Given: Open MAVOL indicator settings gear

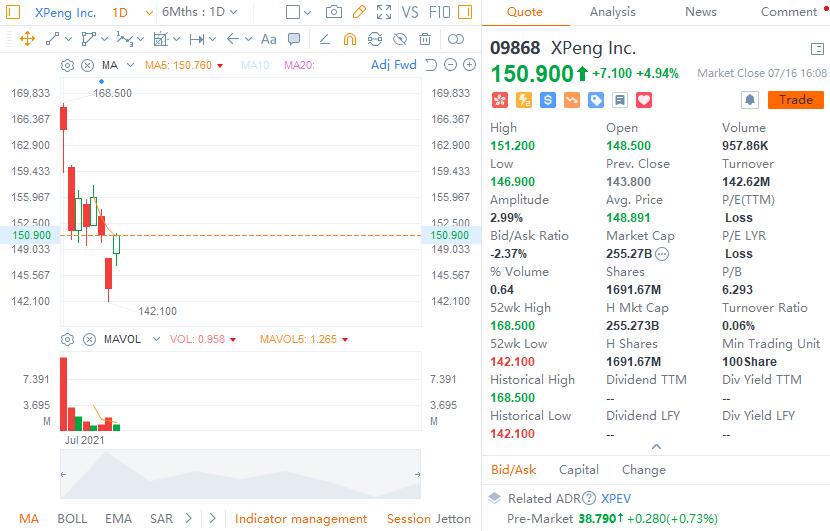Looking at the screenshot, I should click(67, 339).
